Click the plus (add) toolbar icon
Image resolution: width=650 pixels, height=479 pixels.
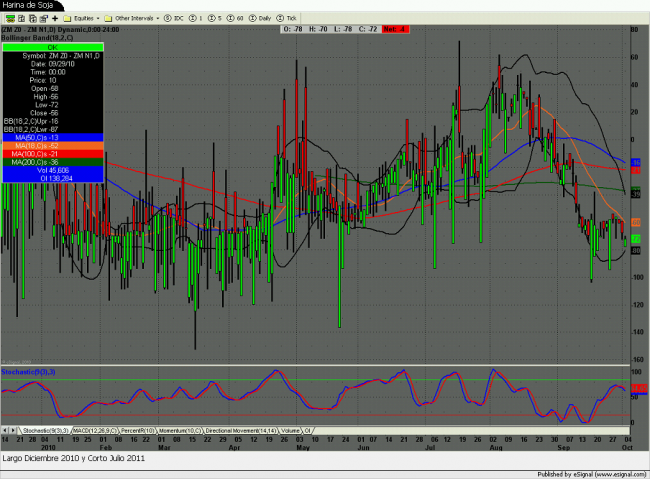pos(55,18)
